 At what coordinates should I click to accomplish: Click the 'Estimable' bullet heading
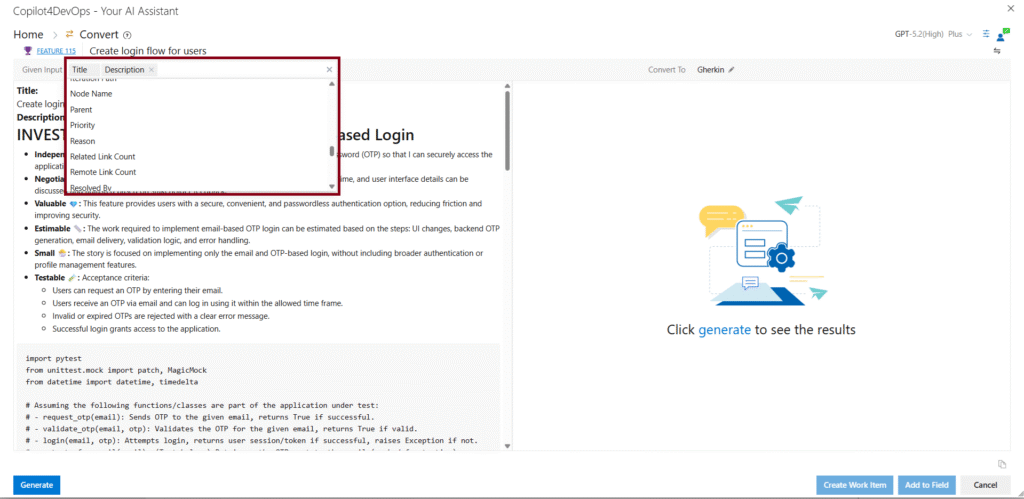(52, 229)
